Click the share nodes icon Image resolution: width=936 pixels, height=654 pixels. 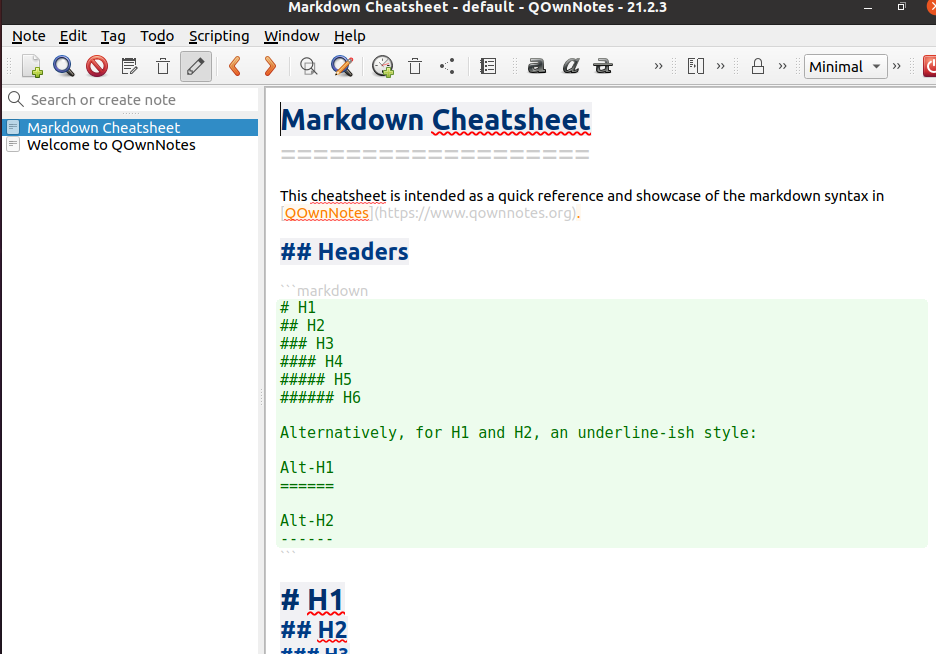coord(447,66)
